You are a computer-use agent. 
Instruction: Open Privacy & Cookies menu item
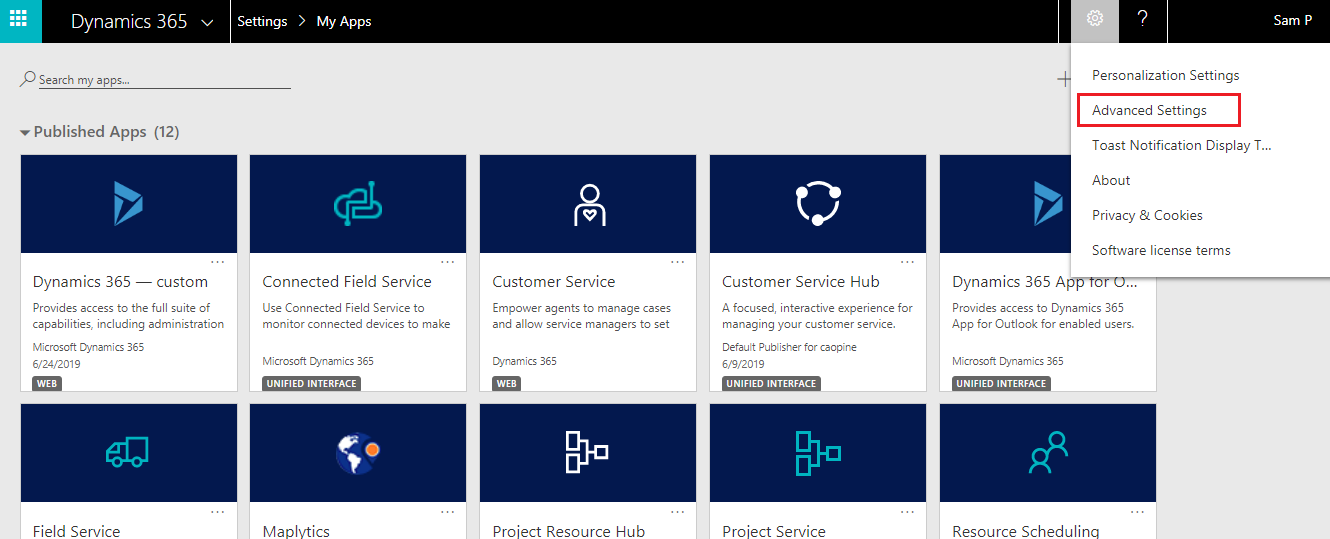(x=1147, y=215)
